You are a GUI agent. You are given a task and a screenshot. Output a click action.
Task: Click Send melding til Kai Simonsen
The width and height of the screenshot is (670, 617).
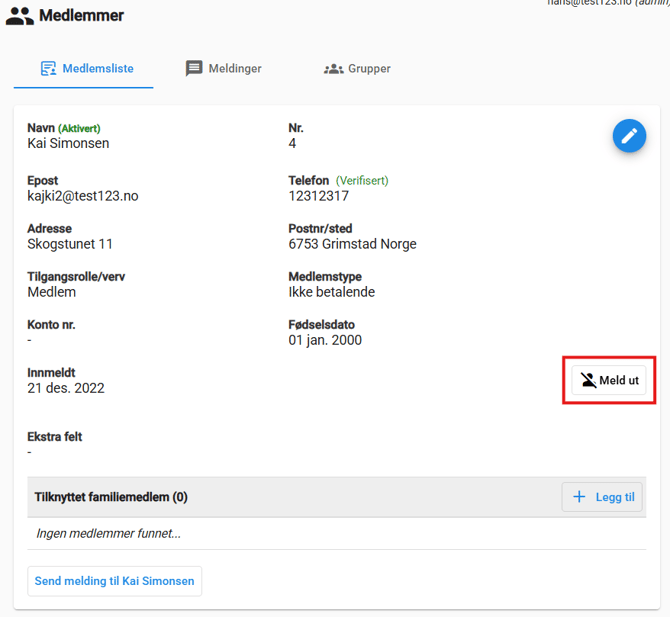(x=114, y=581)
